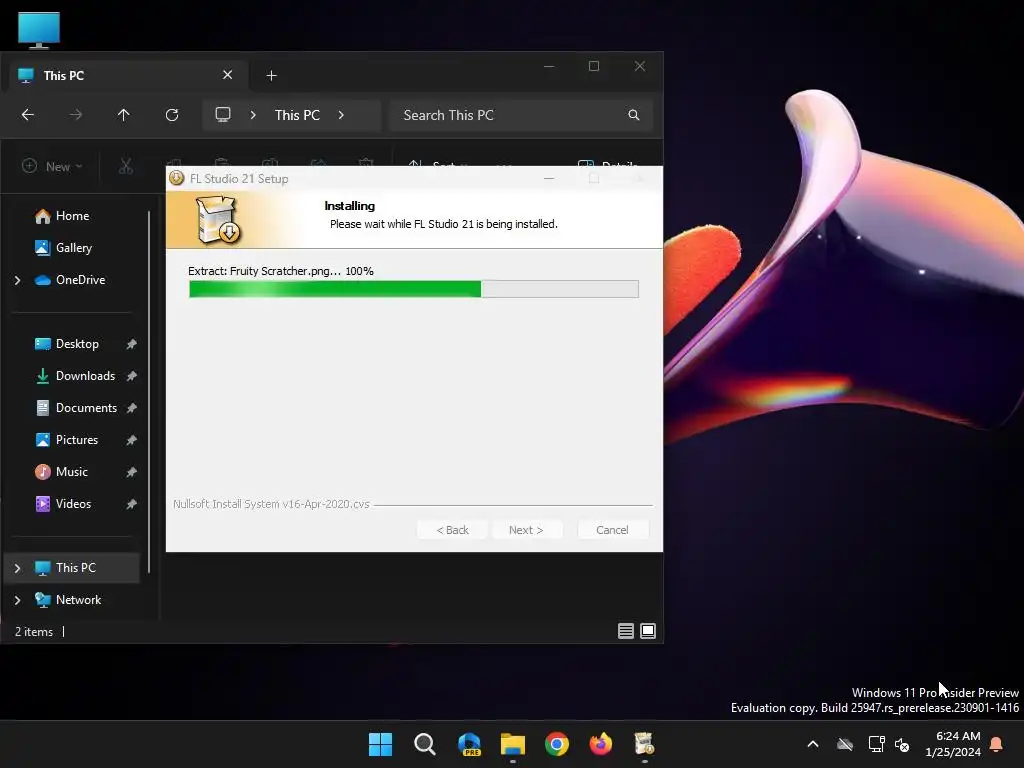Switch File Explorer to large icons view

648,631
